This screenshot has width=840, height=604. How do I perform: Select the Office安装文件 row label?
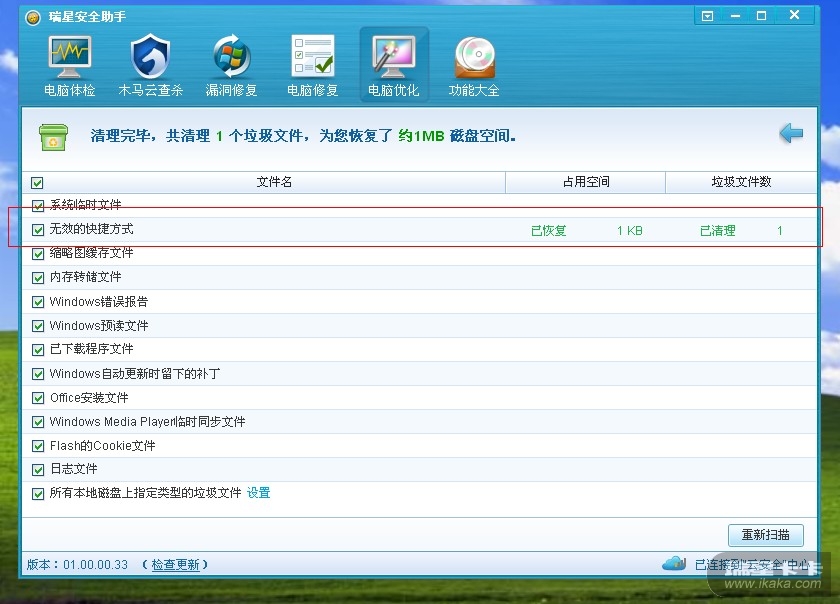pos(89,398)
